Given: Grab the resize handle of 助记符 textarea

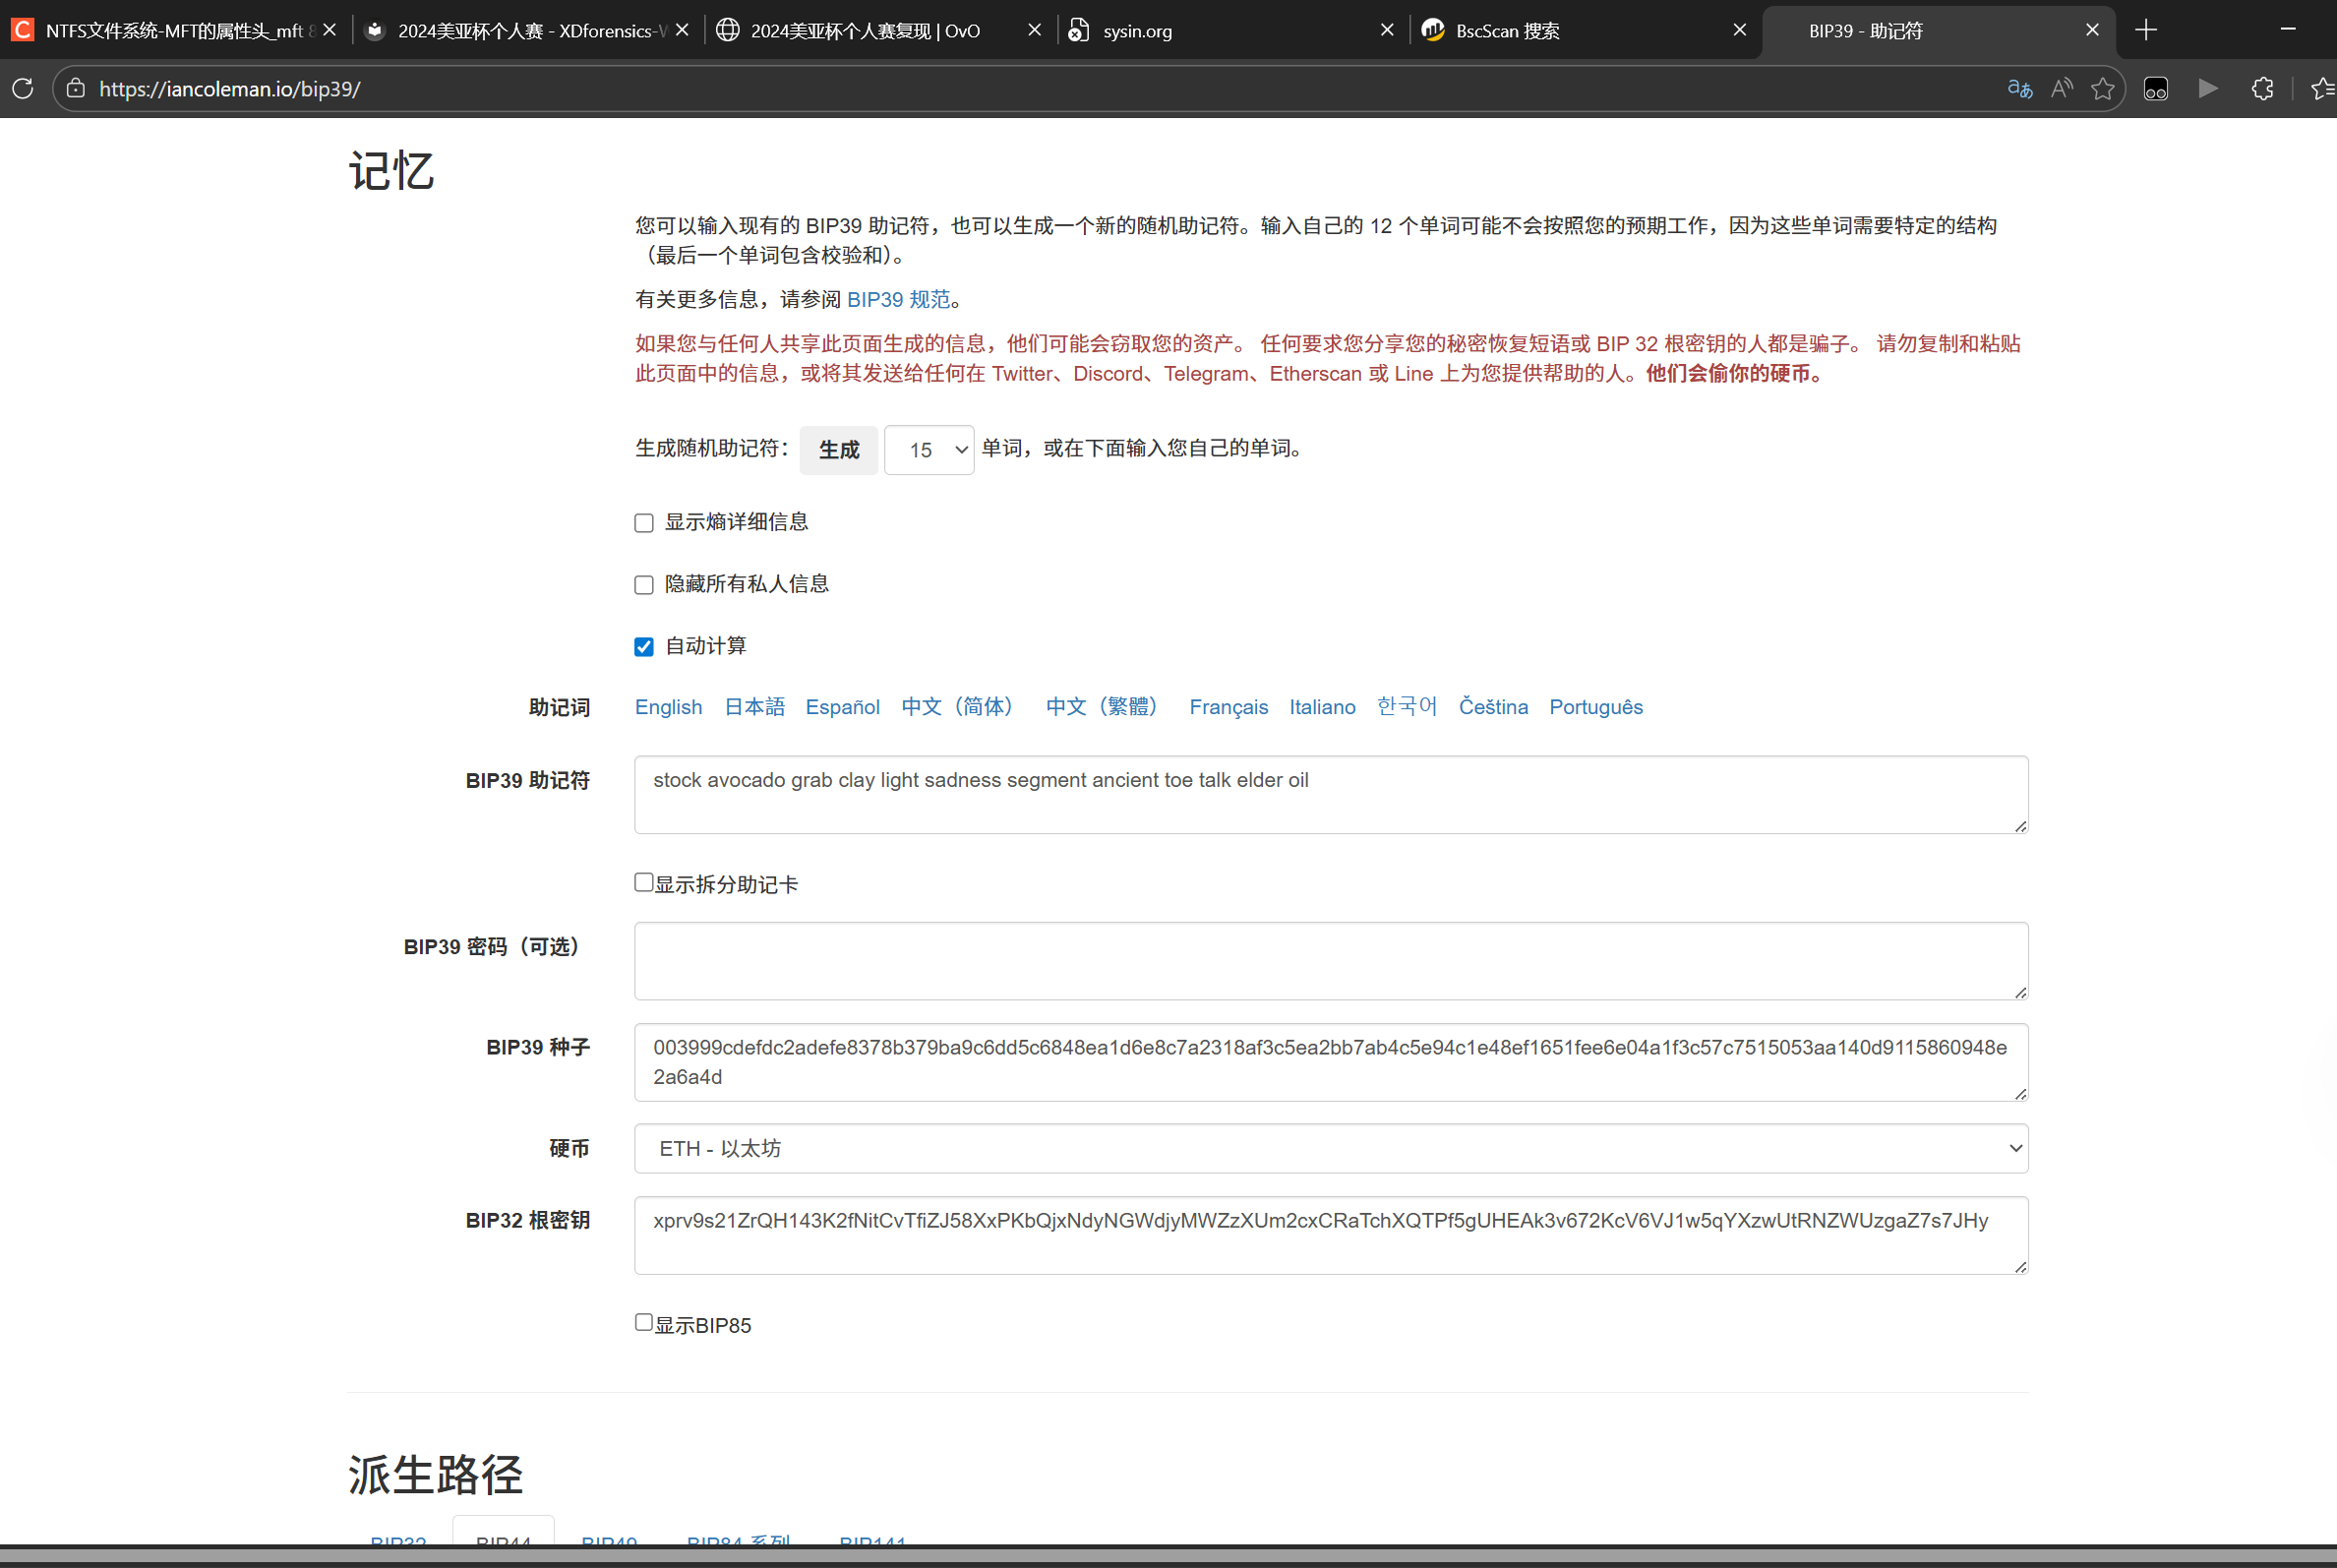Looking at the screenshot, I should [2020, 826].
